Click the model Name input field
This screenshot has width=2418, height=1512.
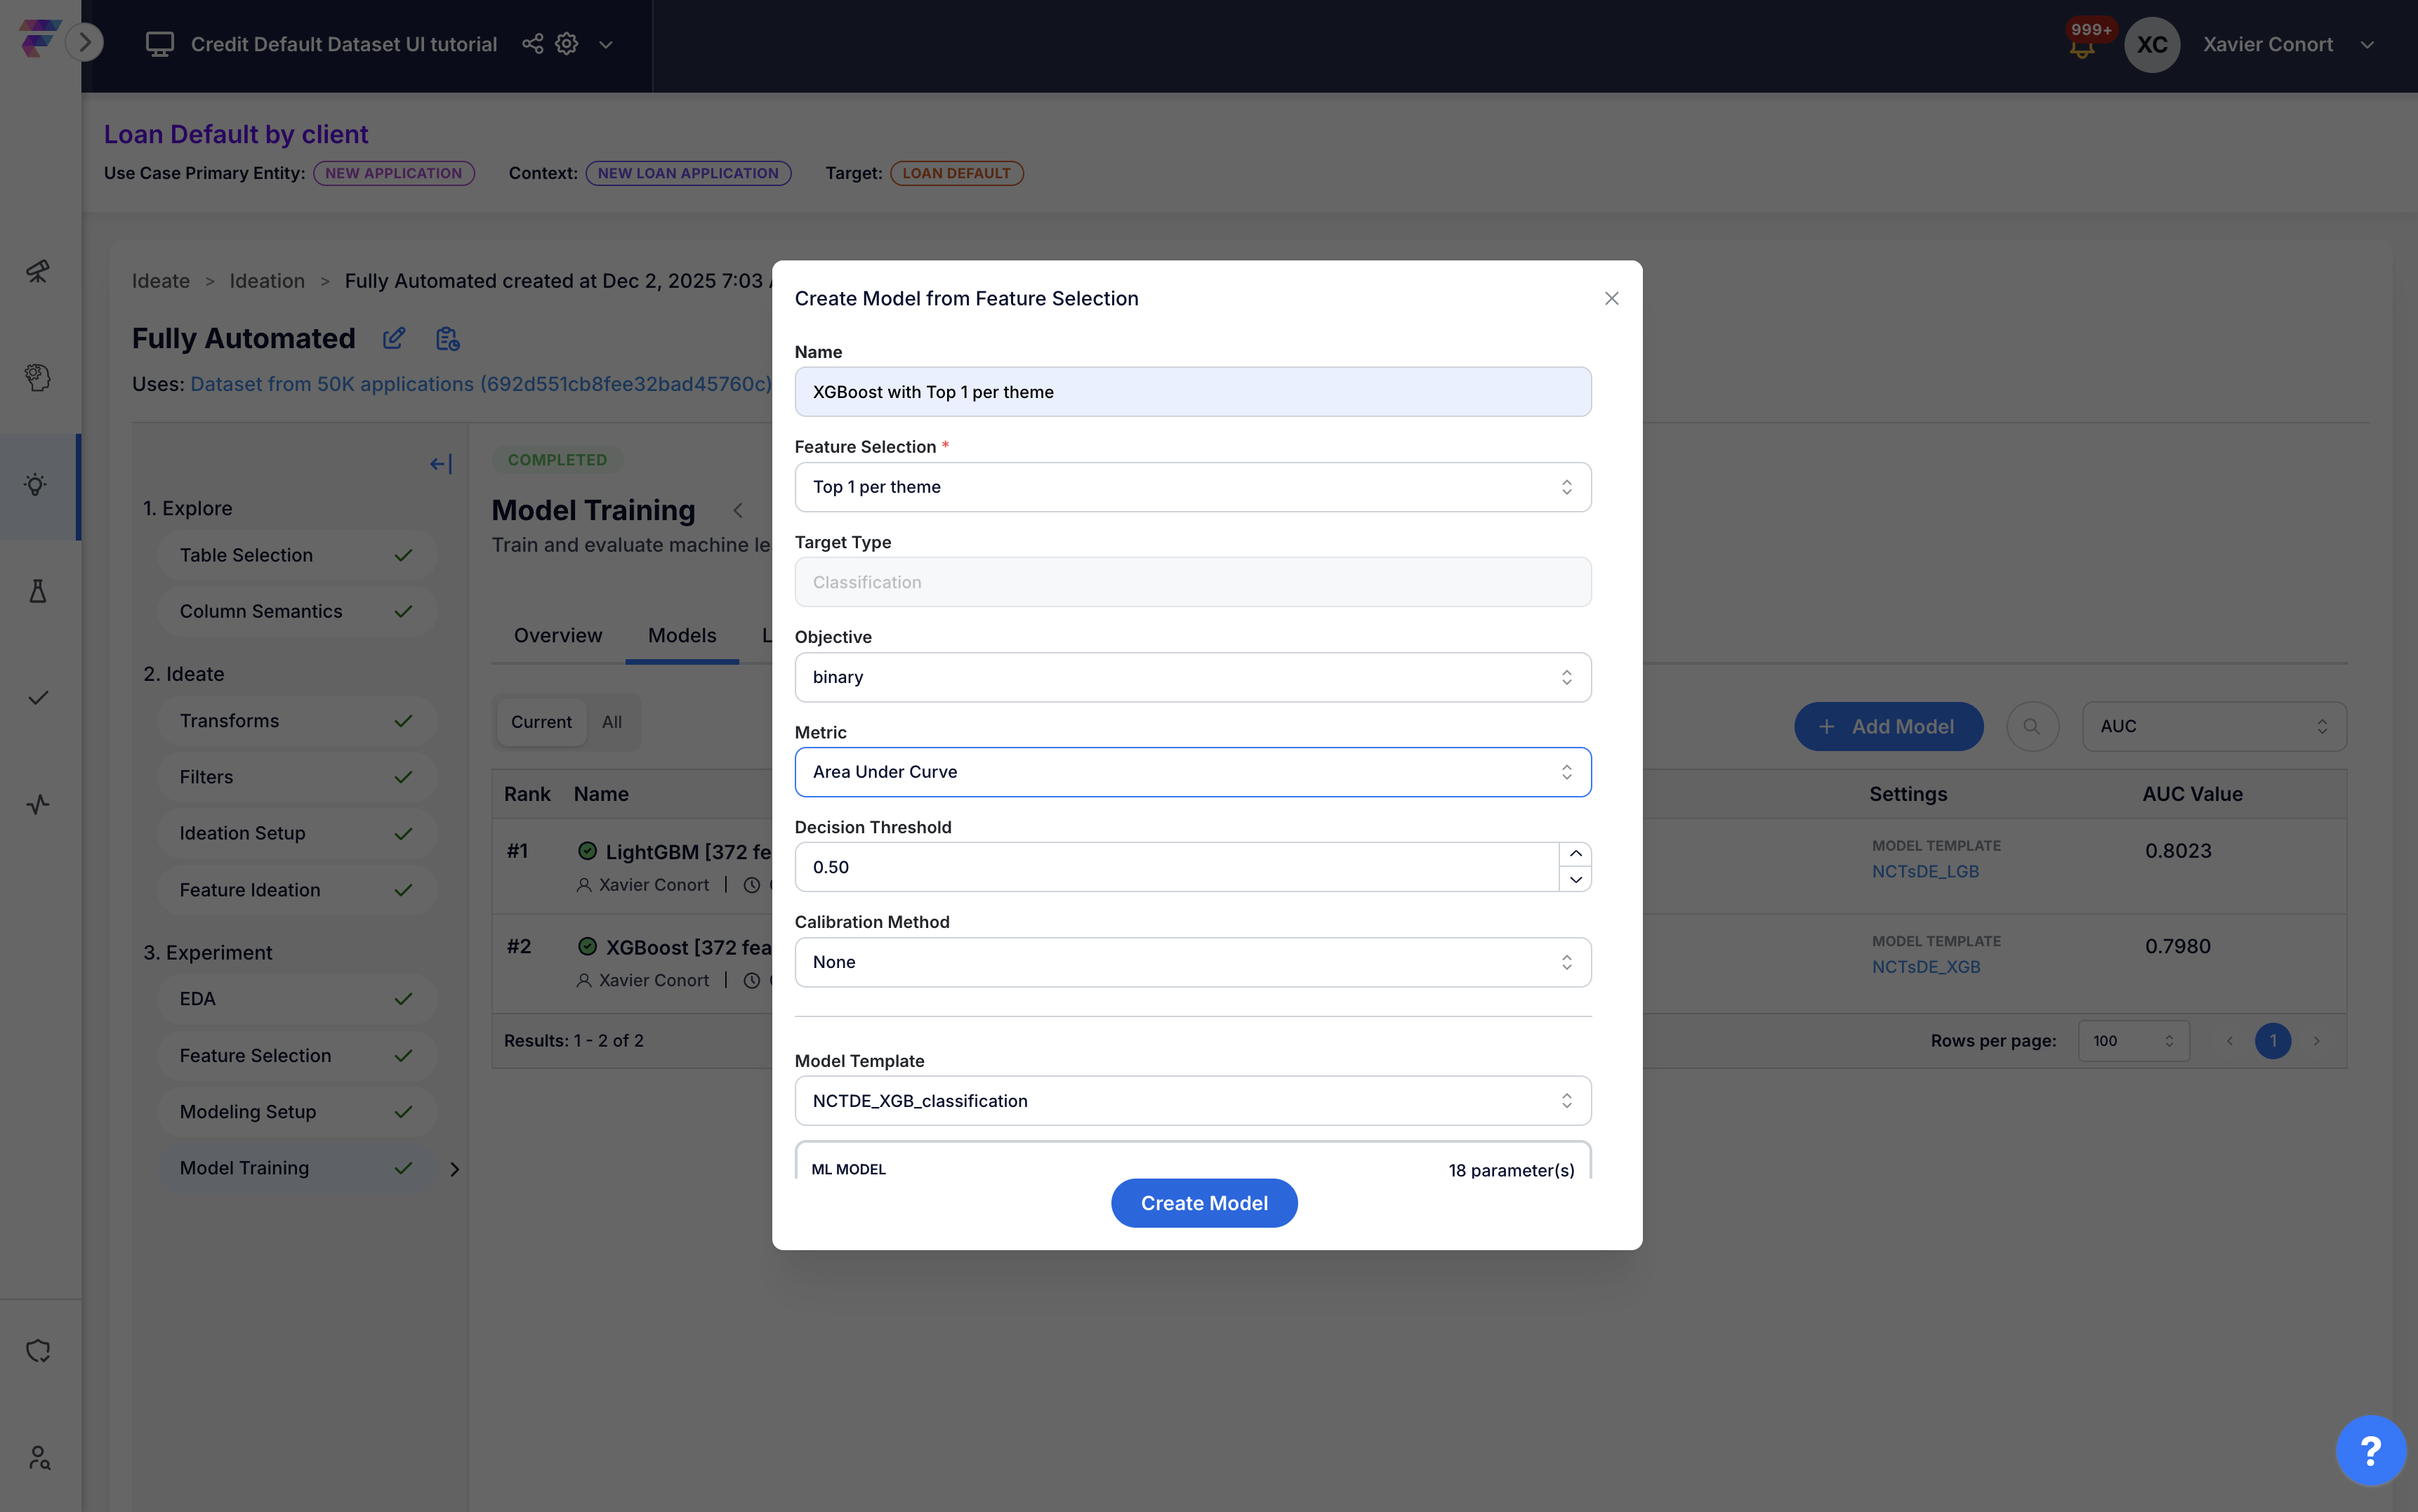(1192, 392)
